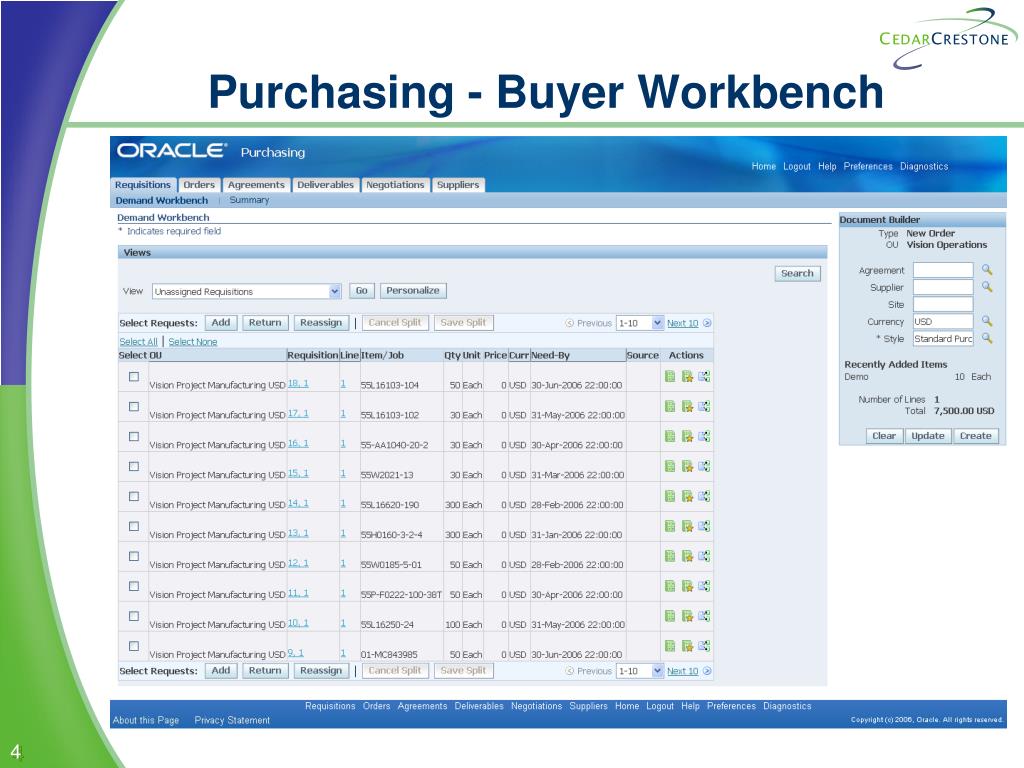Select checkbox for requisition 17.1

pos(134,406)
